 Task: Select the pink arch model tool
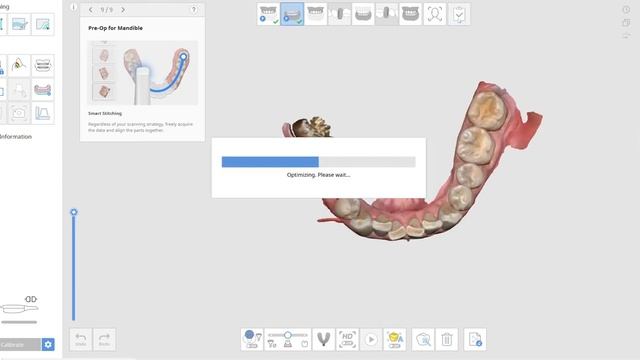43,89
